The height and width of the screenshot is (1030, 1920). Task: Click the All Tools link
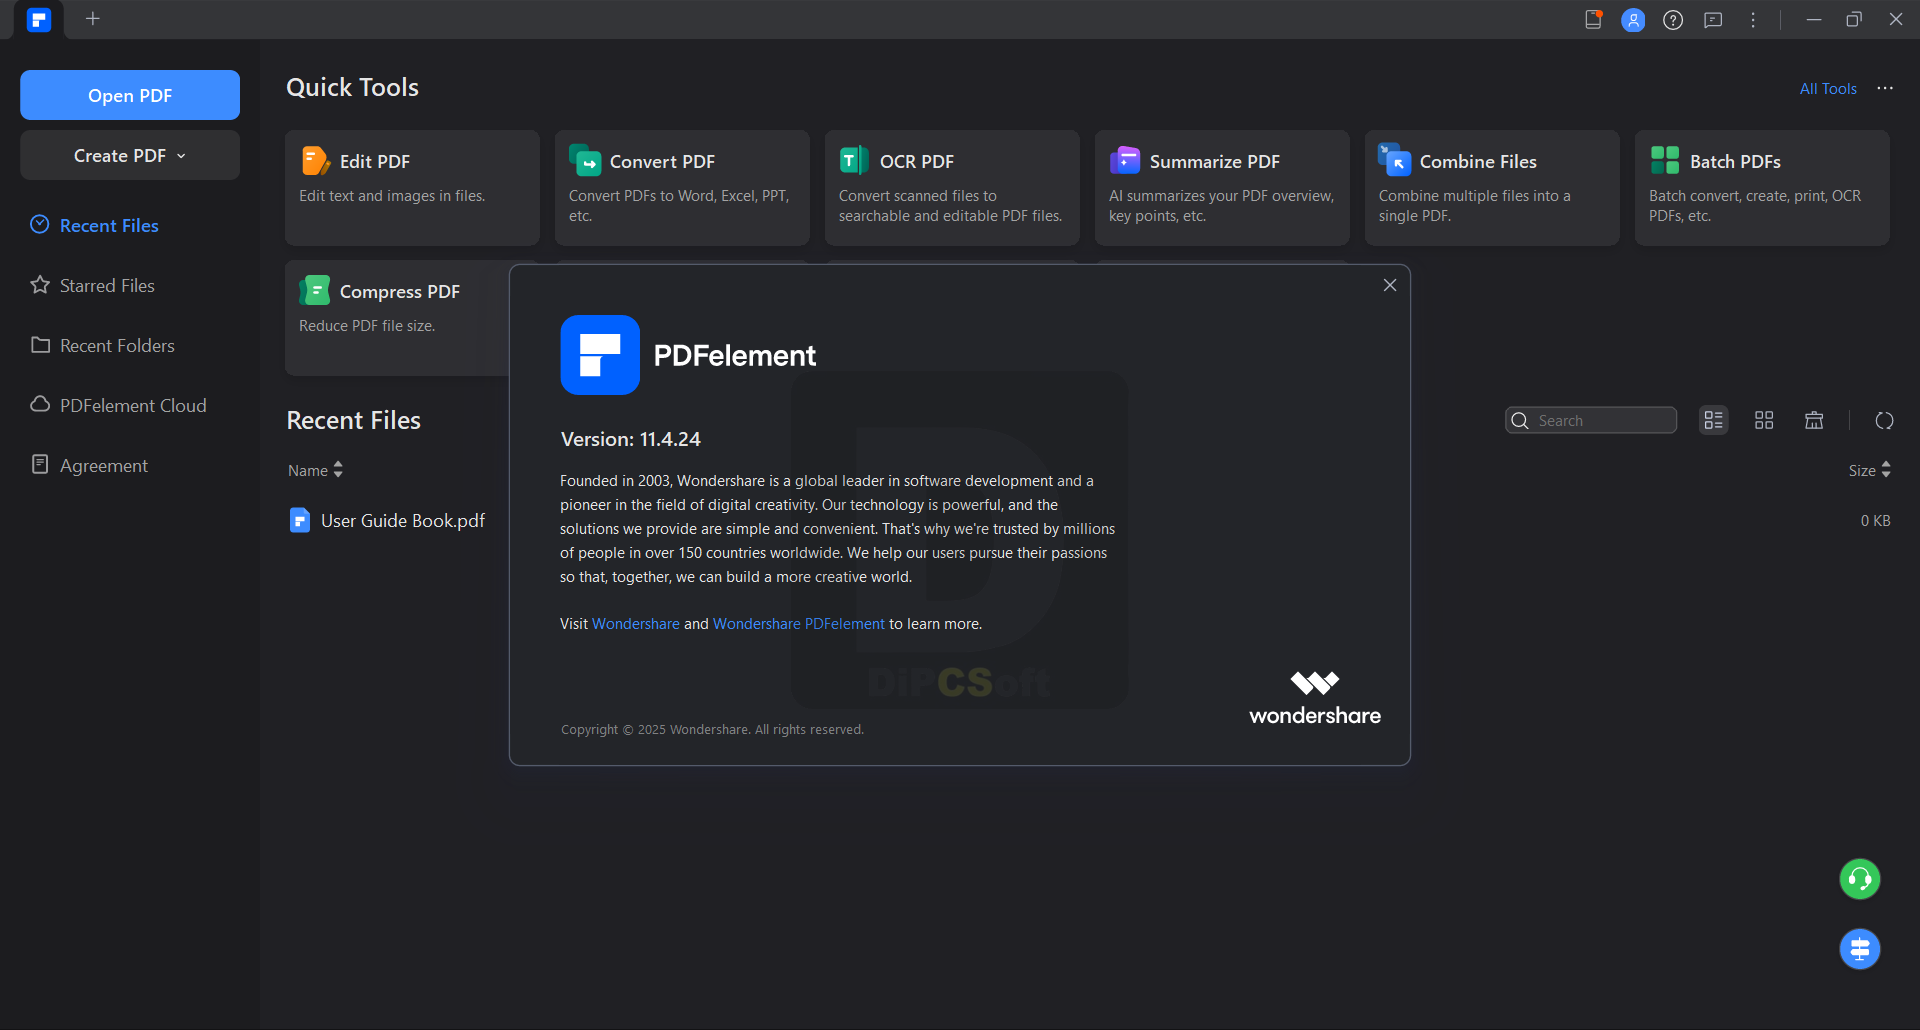click(x=1828, y=88)
